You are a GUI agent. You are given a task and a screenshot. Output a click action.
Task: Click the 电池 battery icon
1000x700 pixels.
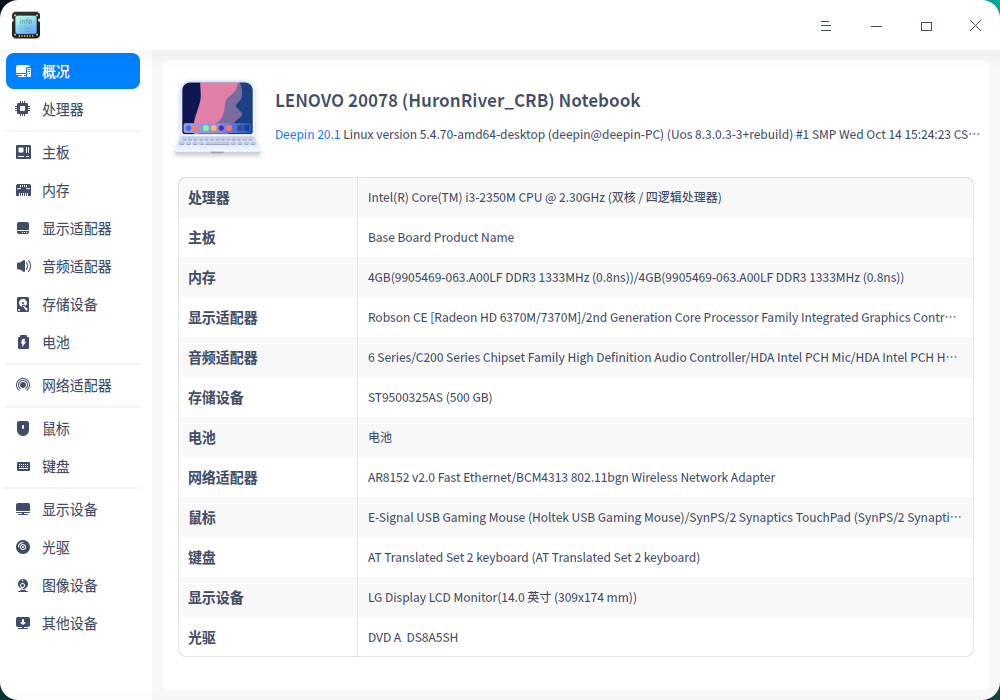(x=23, y=342)
